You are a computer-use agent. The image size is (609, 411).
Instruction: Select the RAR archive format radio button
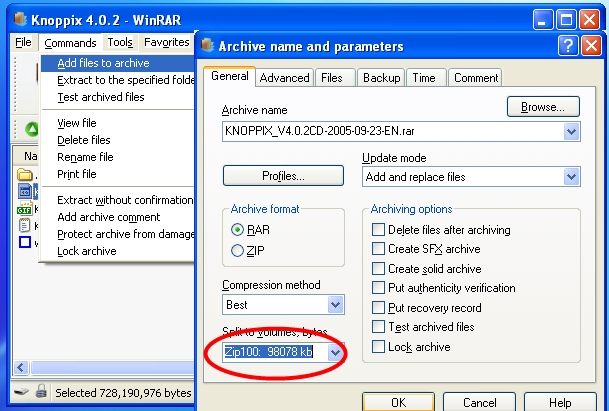[237, 230]
